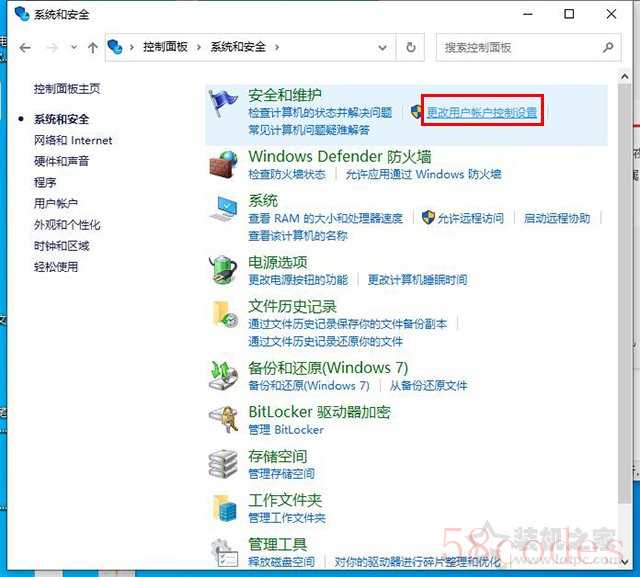Screen dimensions: 640x577
Task: Click the 存储空间 stacked drives icon
Action: tap(223, 464)
